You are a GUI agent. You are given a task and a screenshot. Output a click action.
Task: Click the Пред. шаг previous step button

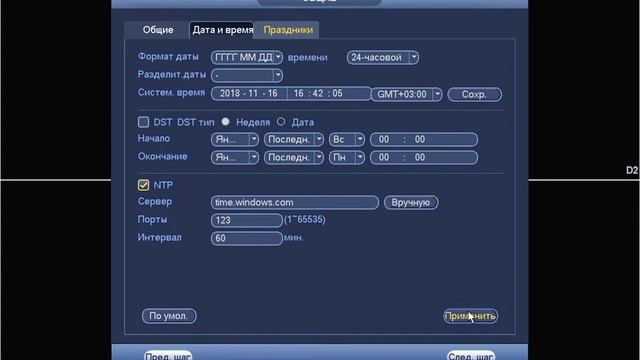click(168, 356)
